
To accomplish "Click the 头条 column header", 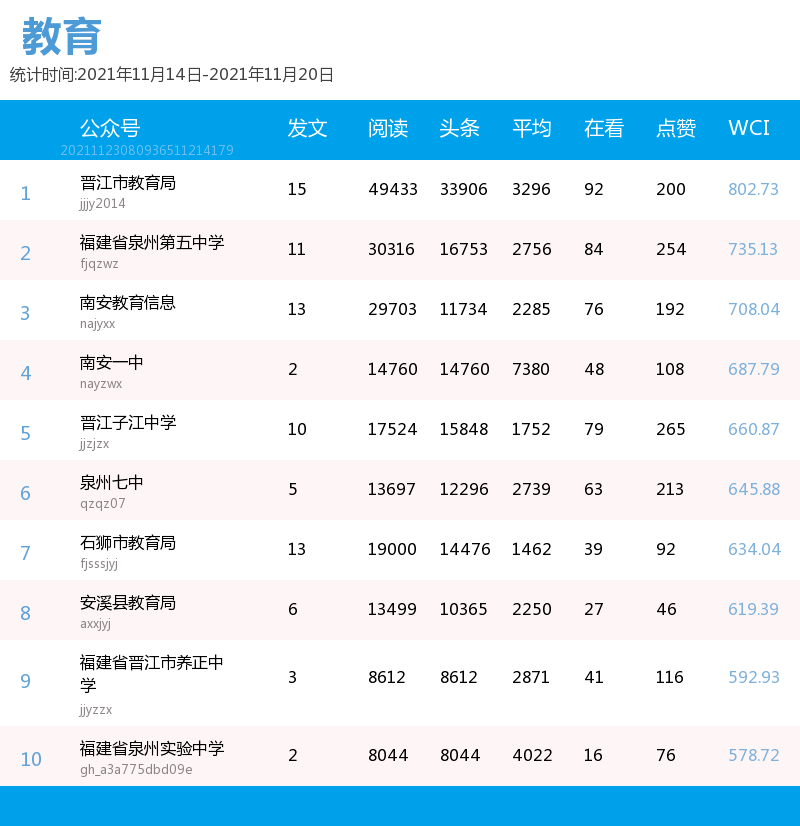I will (x=460, y=128).
